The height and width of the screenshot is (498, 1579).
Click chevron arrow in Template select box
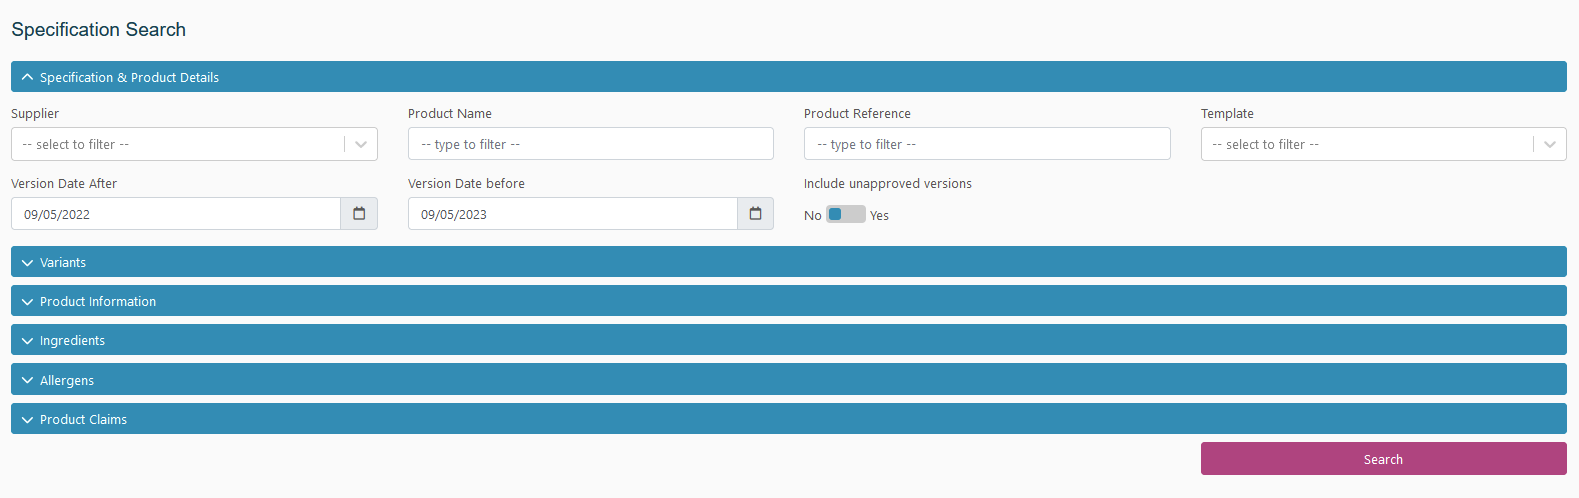1549,145
